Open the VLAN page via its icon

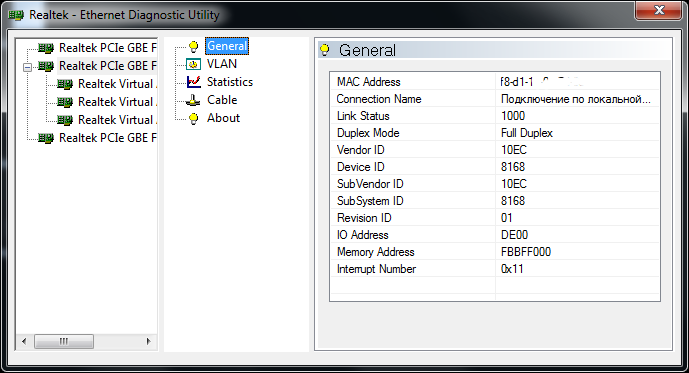(193, 64)
